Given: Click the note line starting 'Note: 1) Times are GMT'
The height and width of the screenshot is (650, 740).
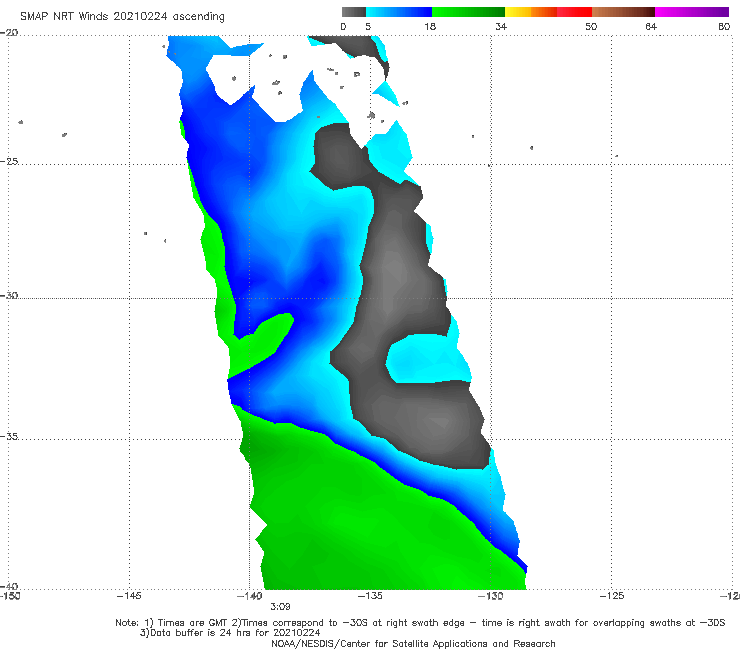Looking at the screenshot, I should 420,623.
